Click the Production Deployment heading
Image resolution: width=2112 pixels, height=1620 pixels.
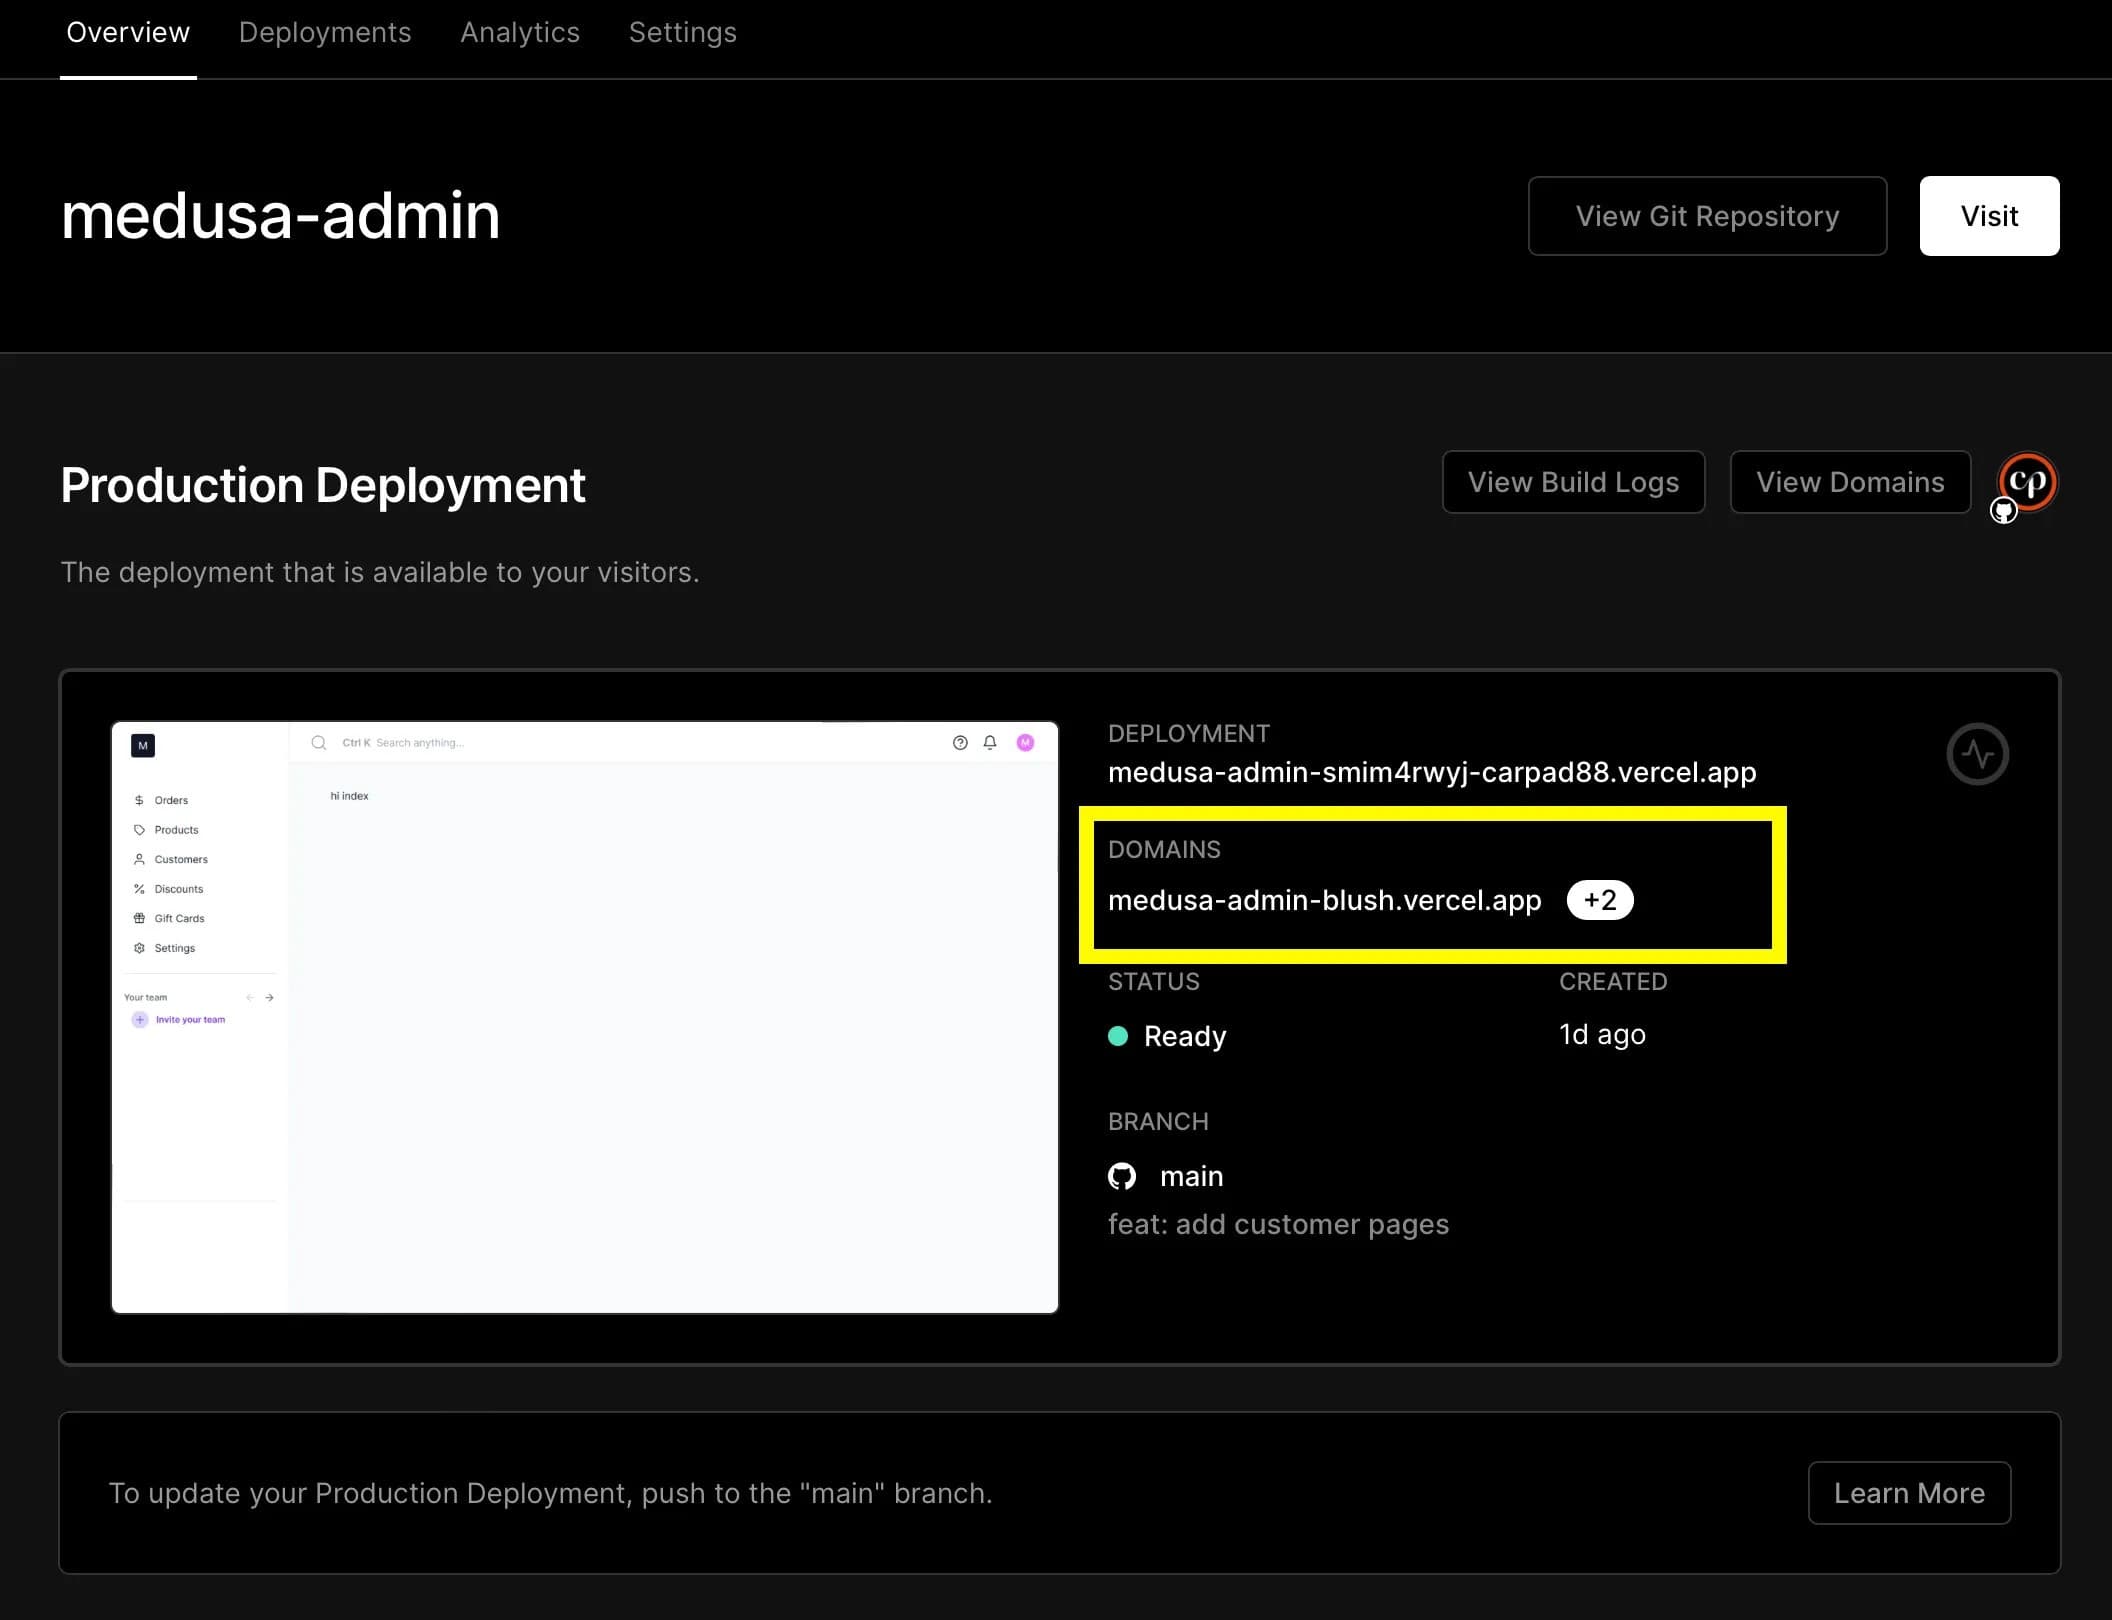click(323, 485)
